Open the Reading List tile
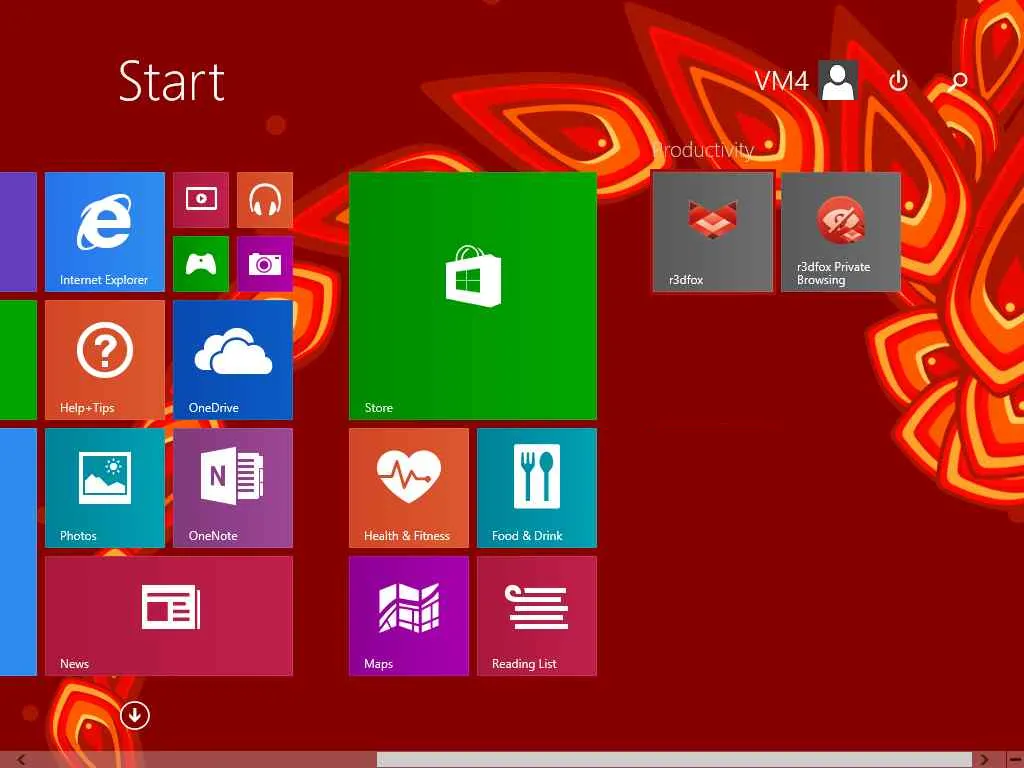The width and height of the screenshot is (1024, 768). click(x=537, y=616)
